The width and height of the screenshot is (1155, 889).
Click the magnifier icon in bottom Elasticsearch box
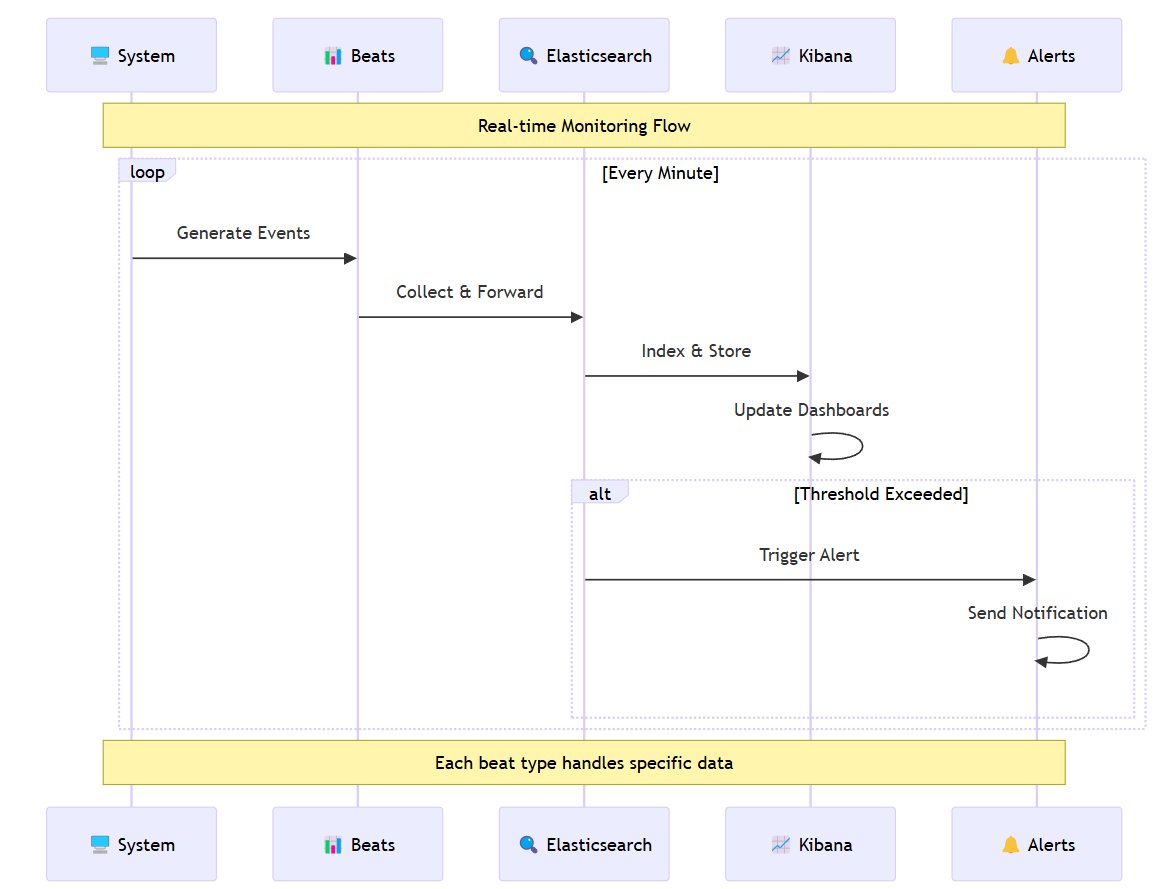(x=528, y=845)
